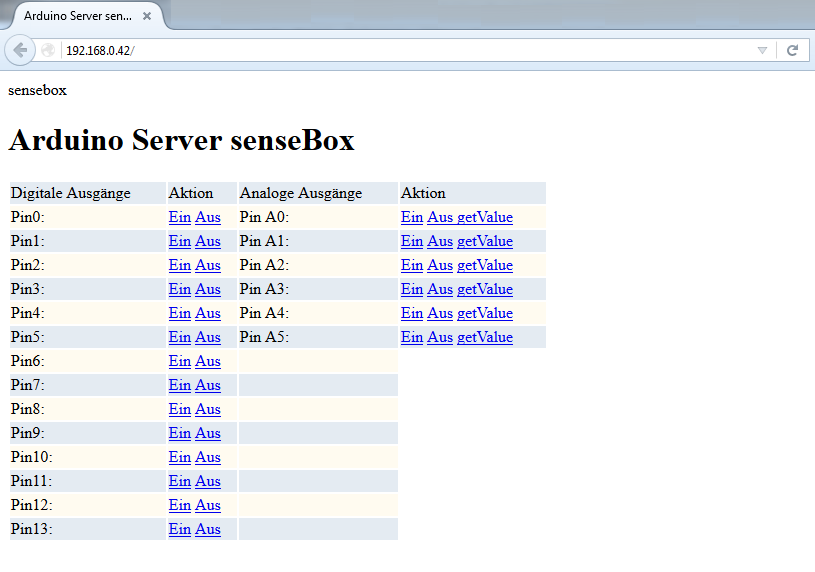Screen dimensions: 815x572
Task: Switch Pin A2 on via Ein
Action: tap(412, 265)
